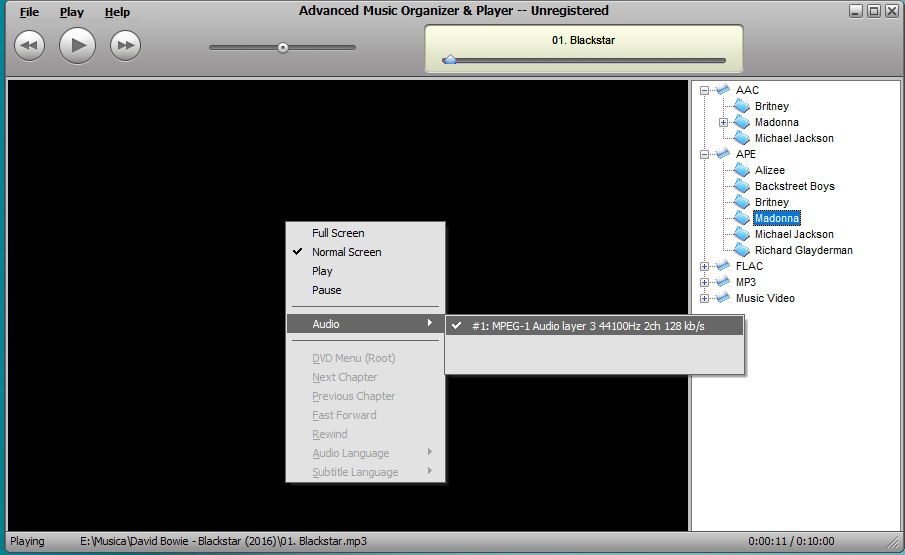The width and height of the screenshot is (905, 555).
Task: Click the volume slider knob
Action: pyautogui.click(x=283, y=47)
